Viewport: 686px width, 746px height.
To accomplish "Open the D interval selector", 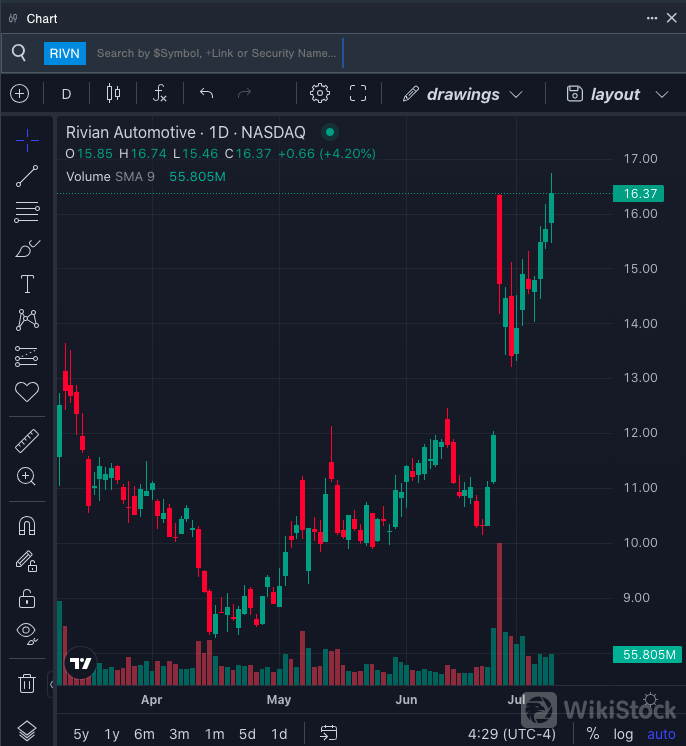I will 67,94.
